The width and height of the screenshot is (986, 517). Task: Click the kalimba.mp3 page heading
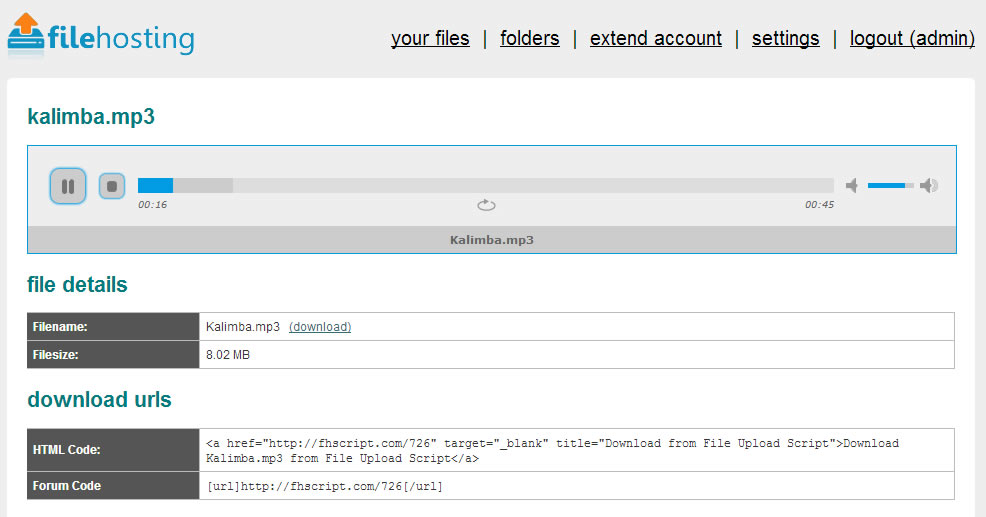91,116
